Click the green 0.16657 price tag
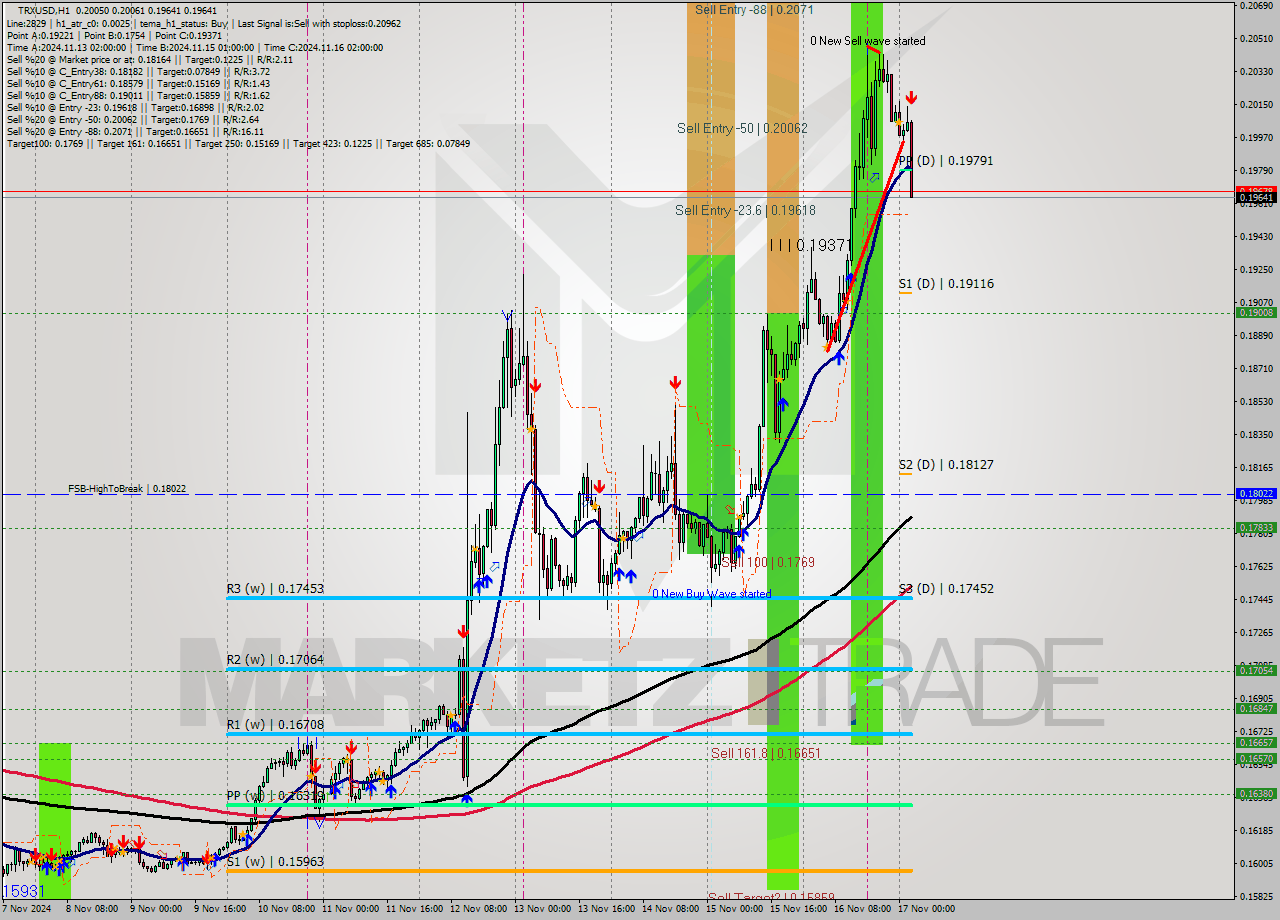This screenshot has width=1280, height=920. coord(1257,743)
